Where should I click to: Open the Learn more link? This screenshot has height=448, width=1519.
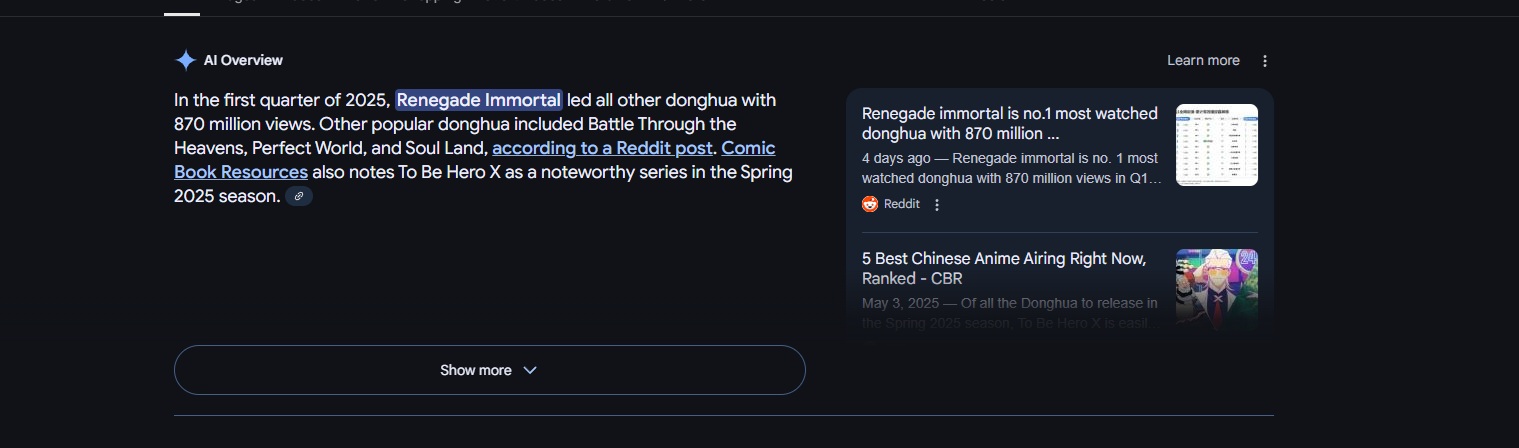tap(1203, 61)
